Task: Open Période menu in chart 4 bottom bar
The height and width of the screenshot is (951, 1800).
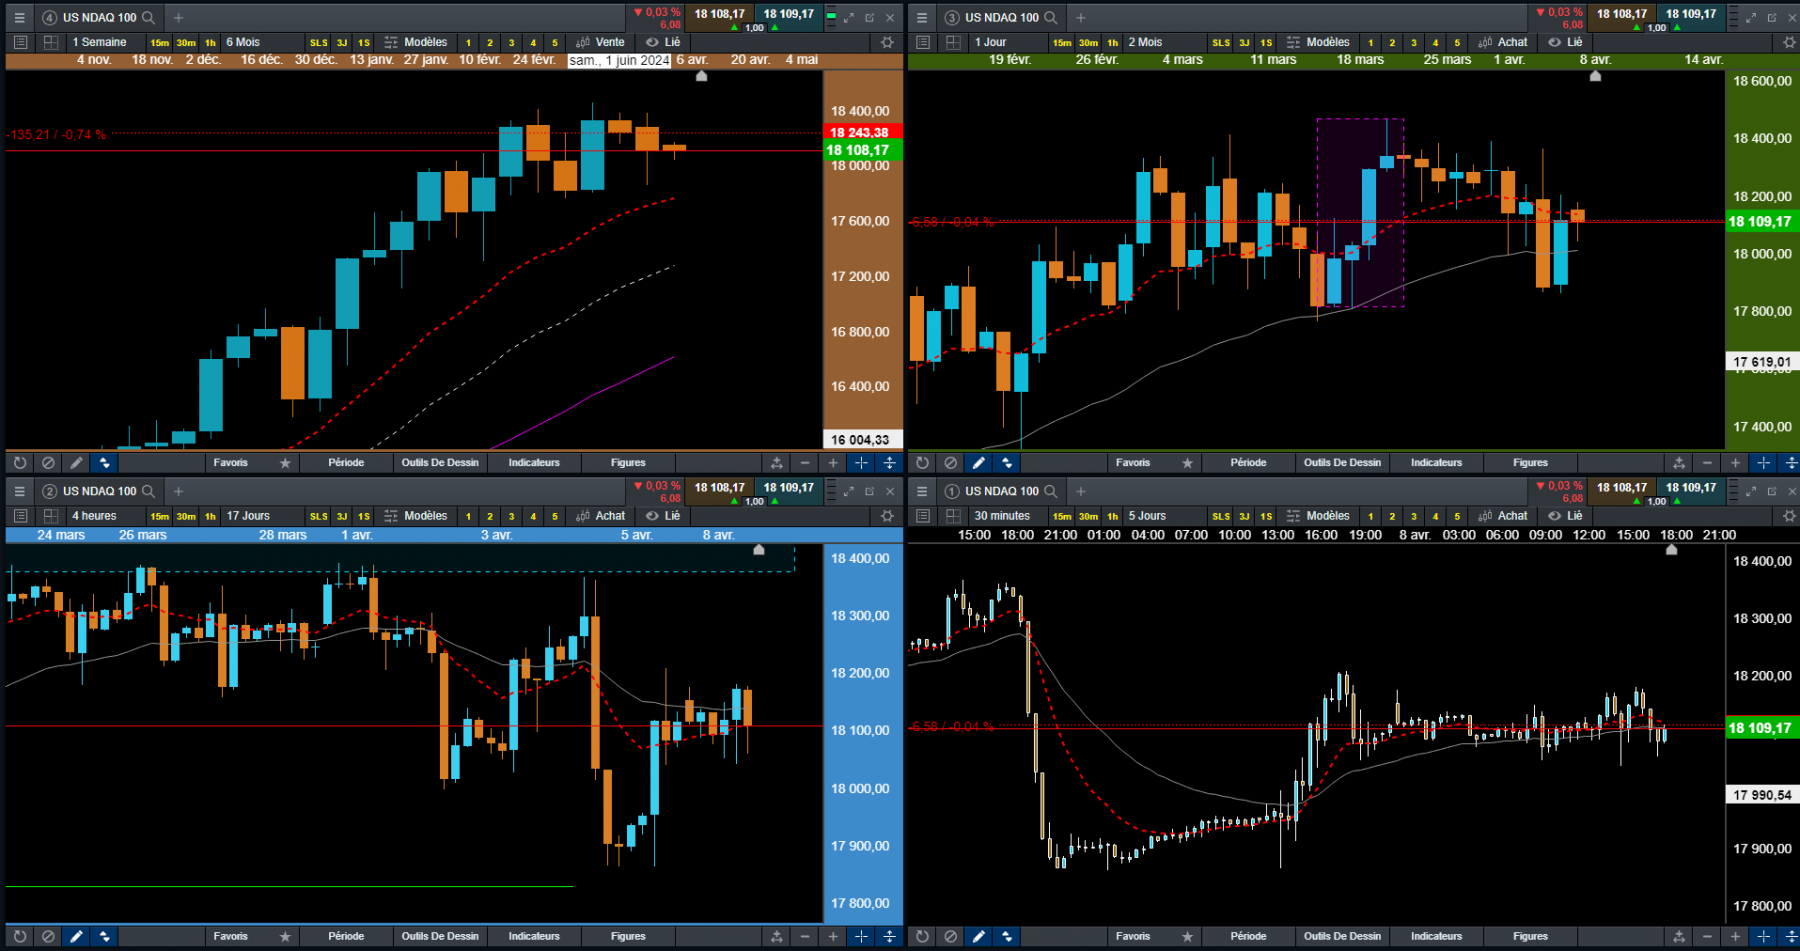Action: point(346,463)
